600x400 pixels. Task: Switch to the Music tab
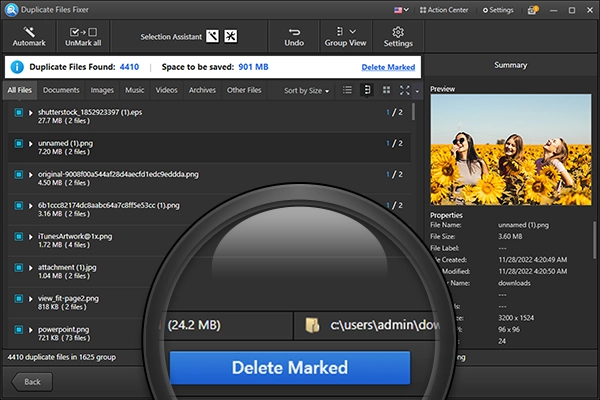[135, 90]
